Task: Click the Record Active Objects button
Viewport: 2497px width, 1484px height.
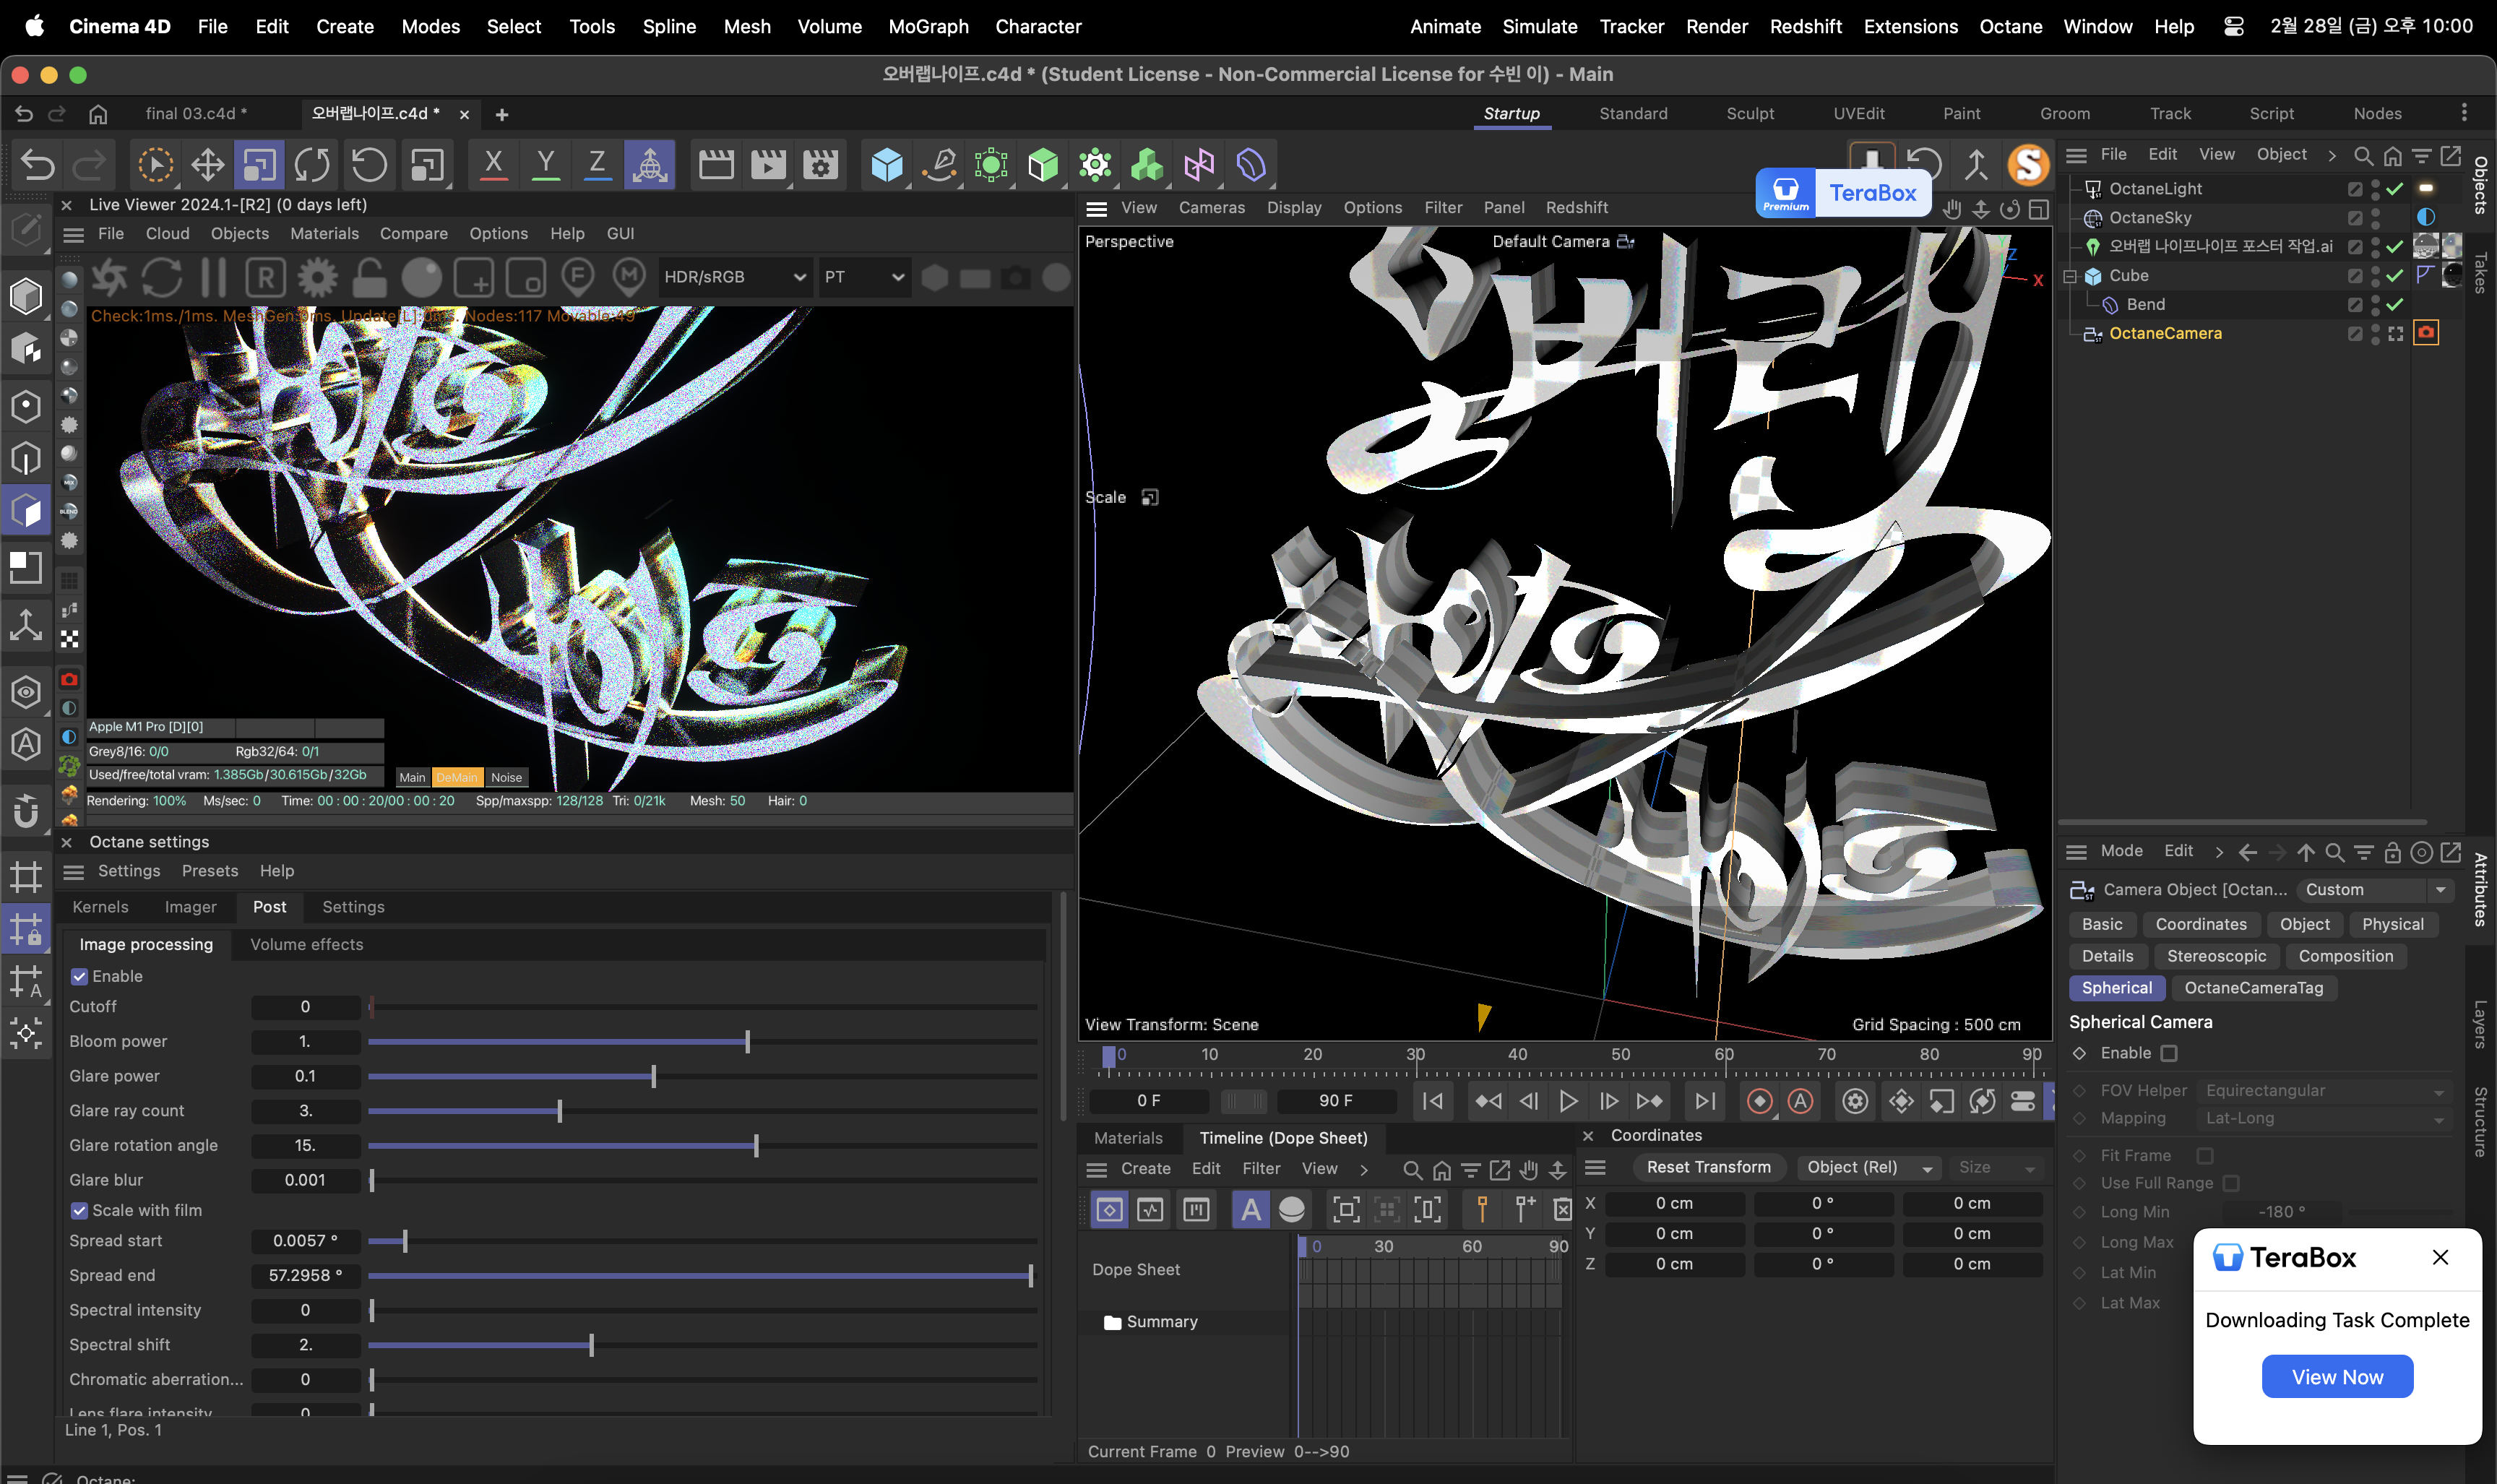Action: [1759, 1101]
